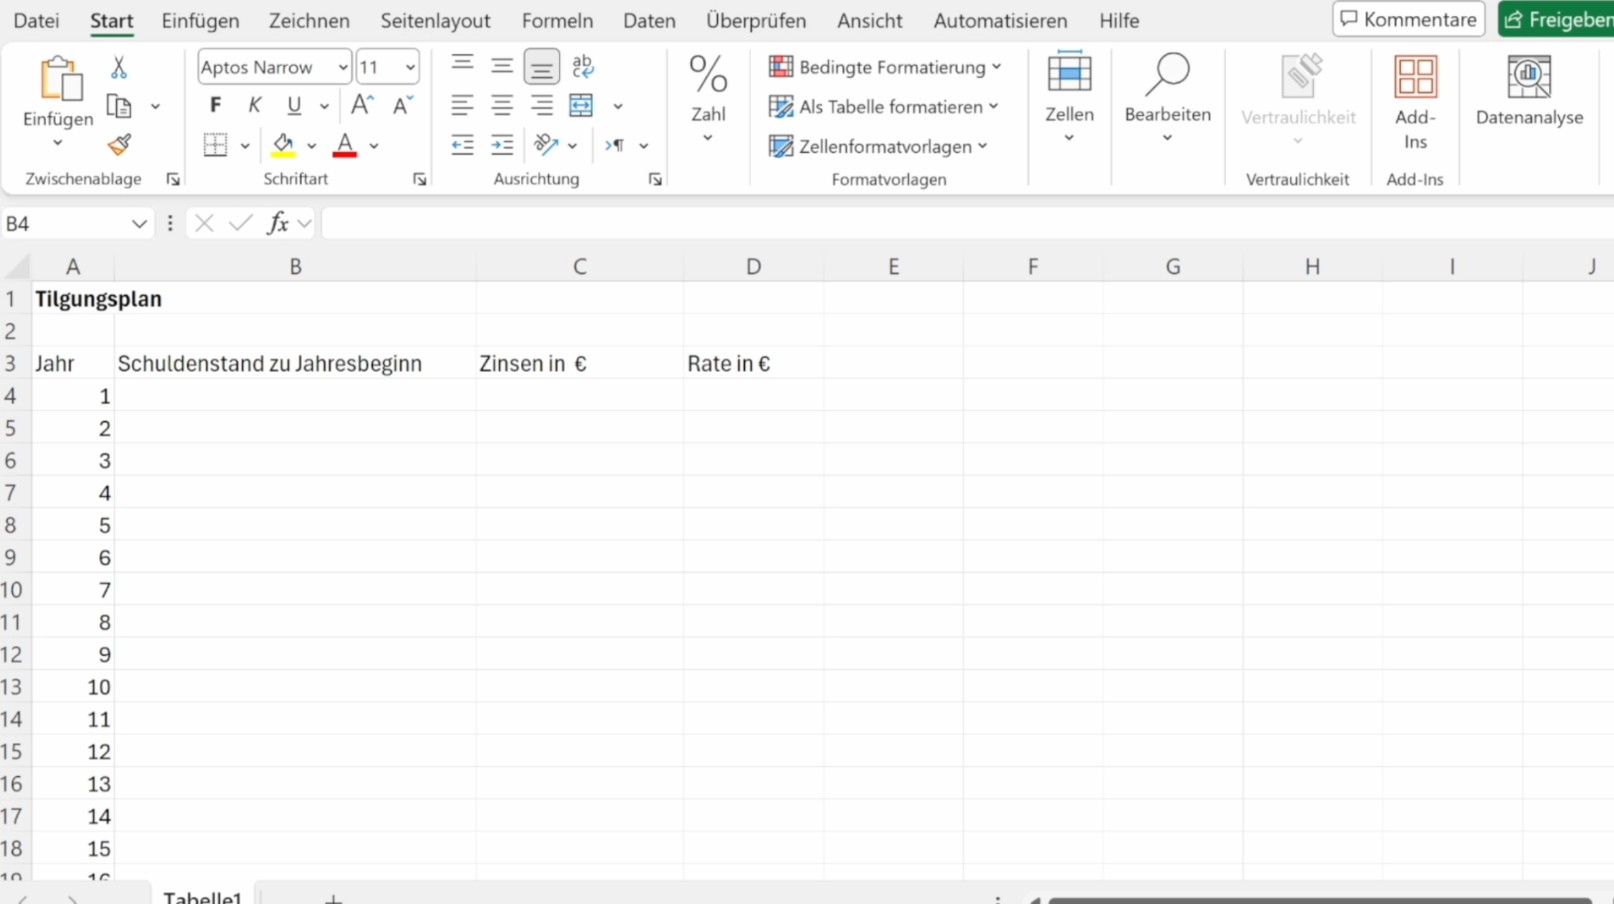The image size is (1614, 904).
Task: Click the Freigeben share button
Action: pyautogui.click(x=1557, y=19)
